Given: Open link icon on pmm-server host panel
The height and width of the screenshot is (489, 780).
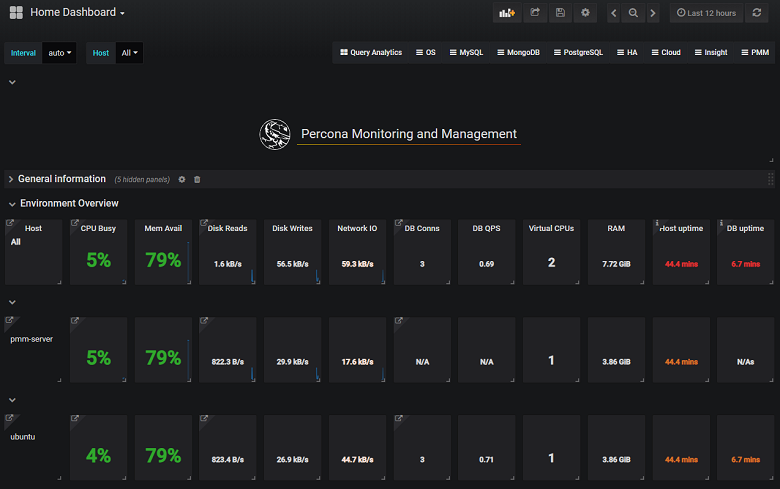Looking at the screenshot, I should [9, 320].
